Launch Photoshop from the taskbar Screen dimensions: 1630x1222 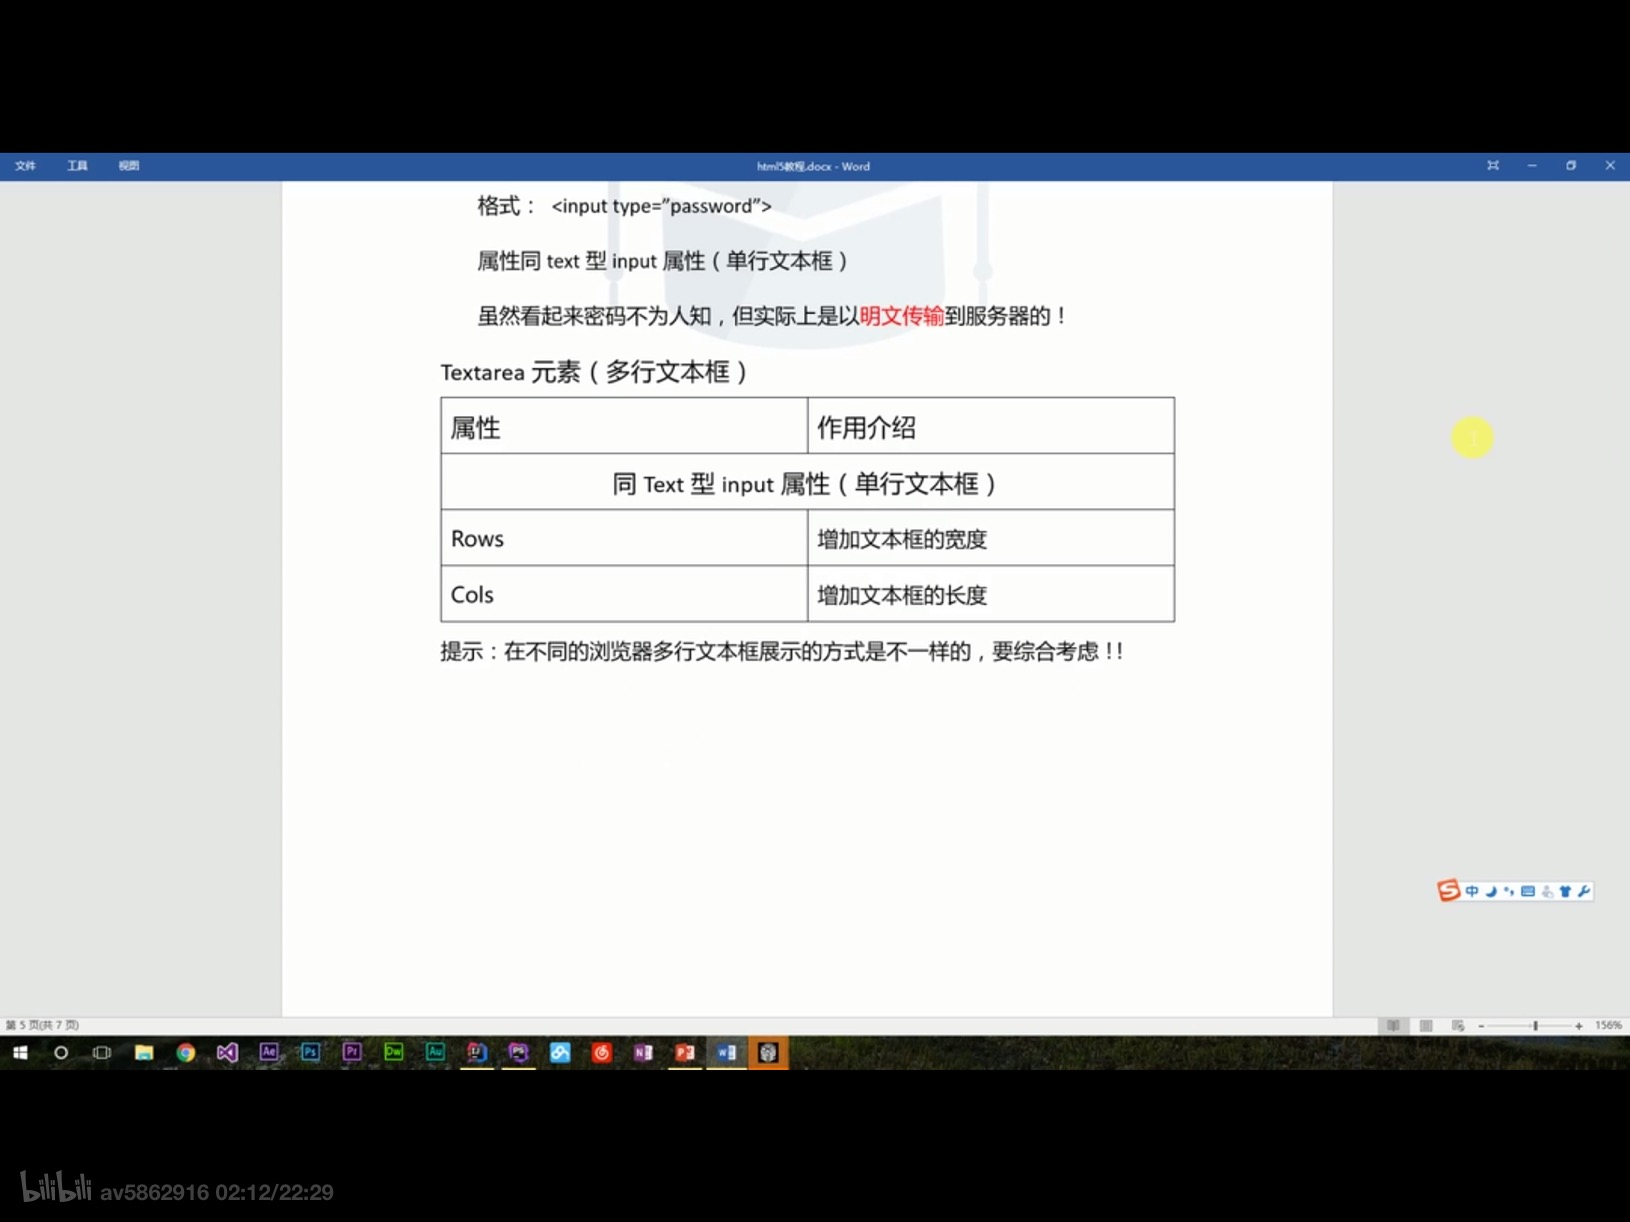tap(310, 1053)
